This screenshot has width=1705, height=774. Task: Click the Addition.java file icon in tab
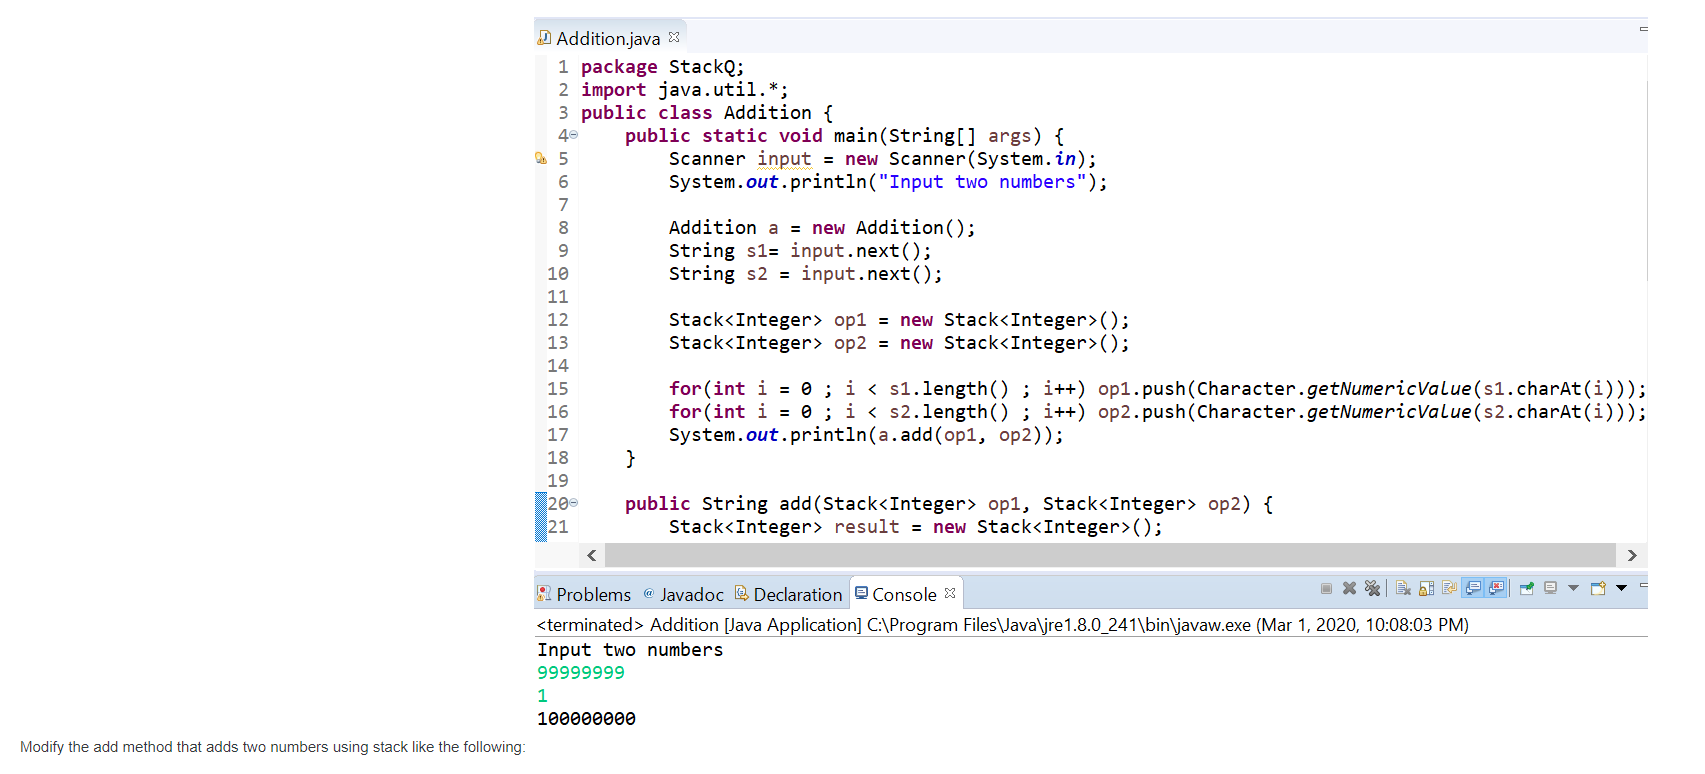coord(545,38)
